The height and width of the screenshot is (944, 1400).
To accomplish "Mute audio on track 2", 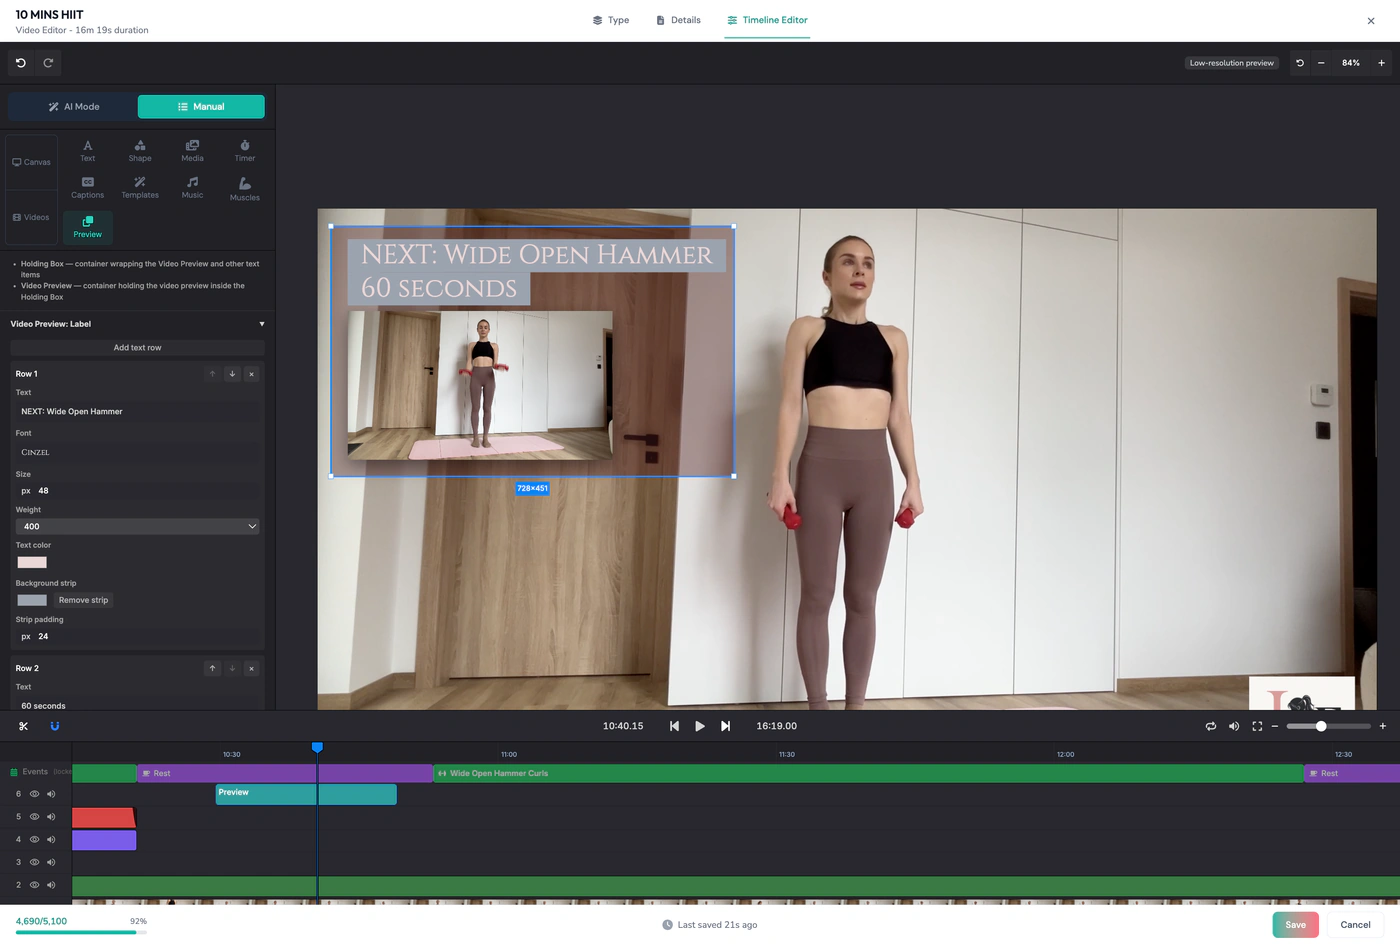I will tap(51, 885).
